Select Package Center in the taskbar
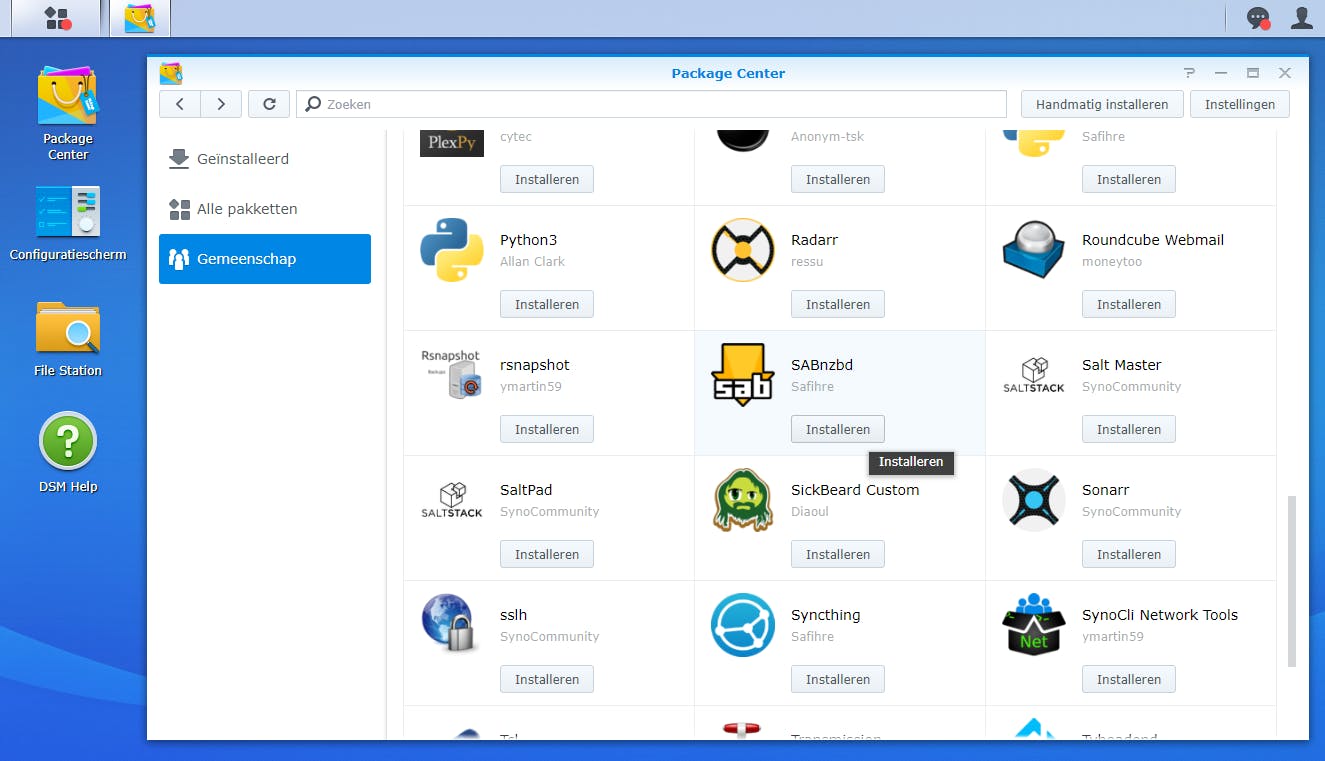The width and height of the screenshot is (1325, 761). [x=140, y=18]
